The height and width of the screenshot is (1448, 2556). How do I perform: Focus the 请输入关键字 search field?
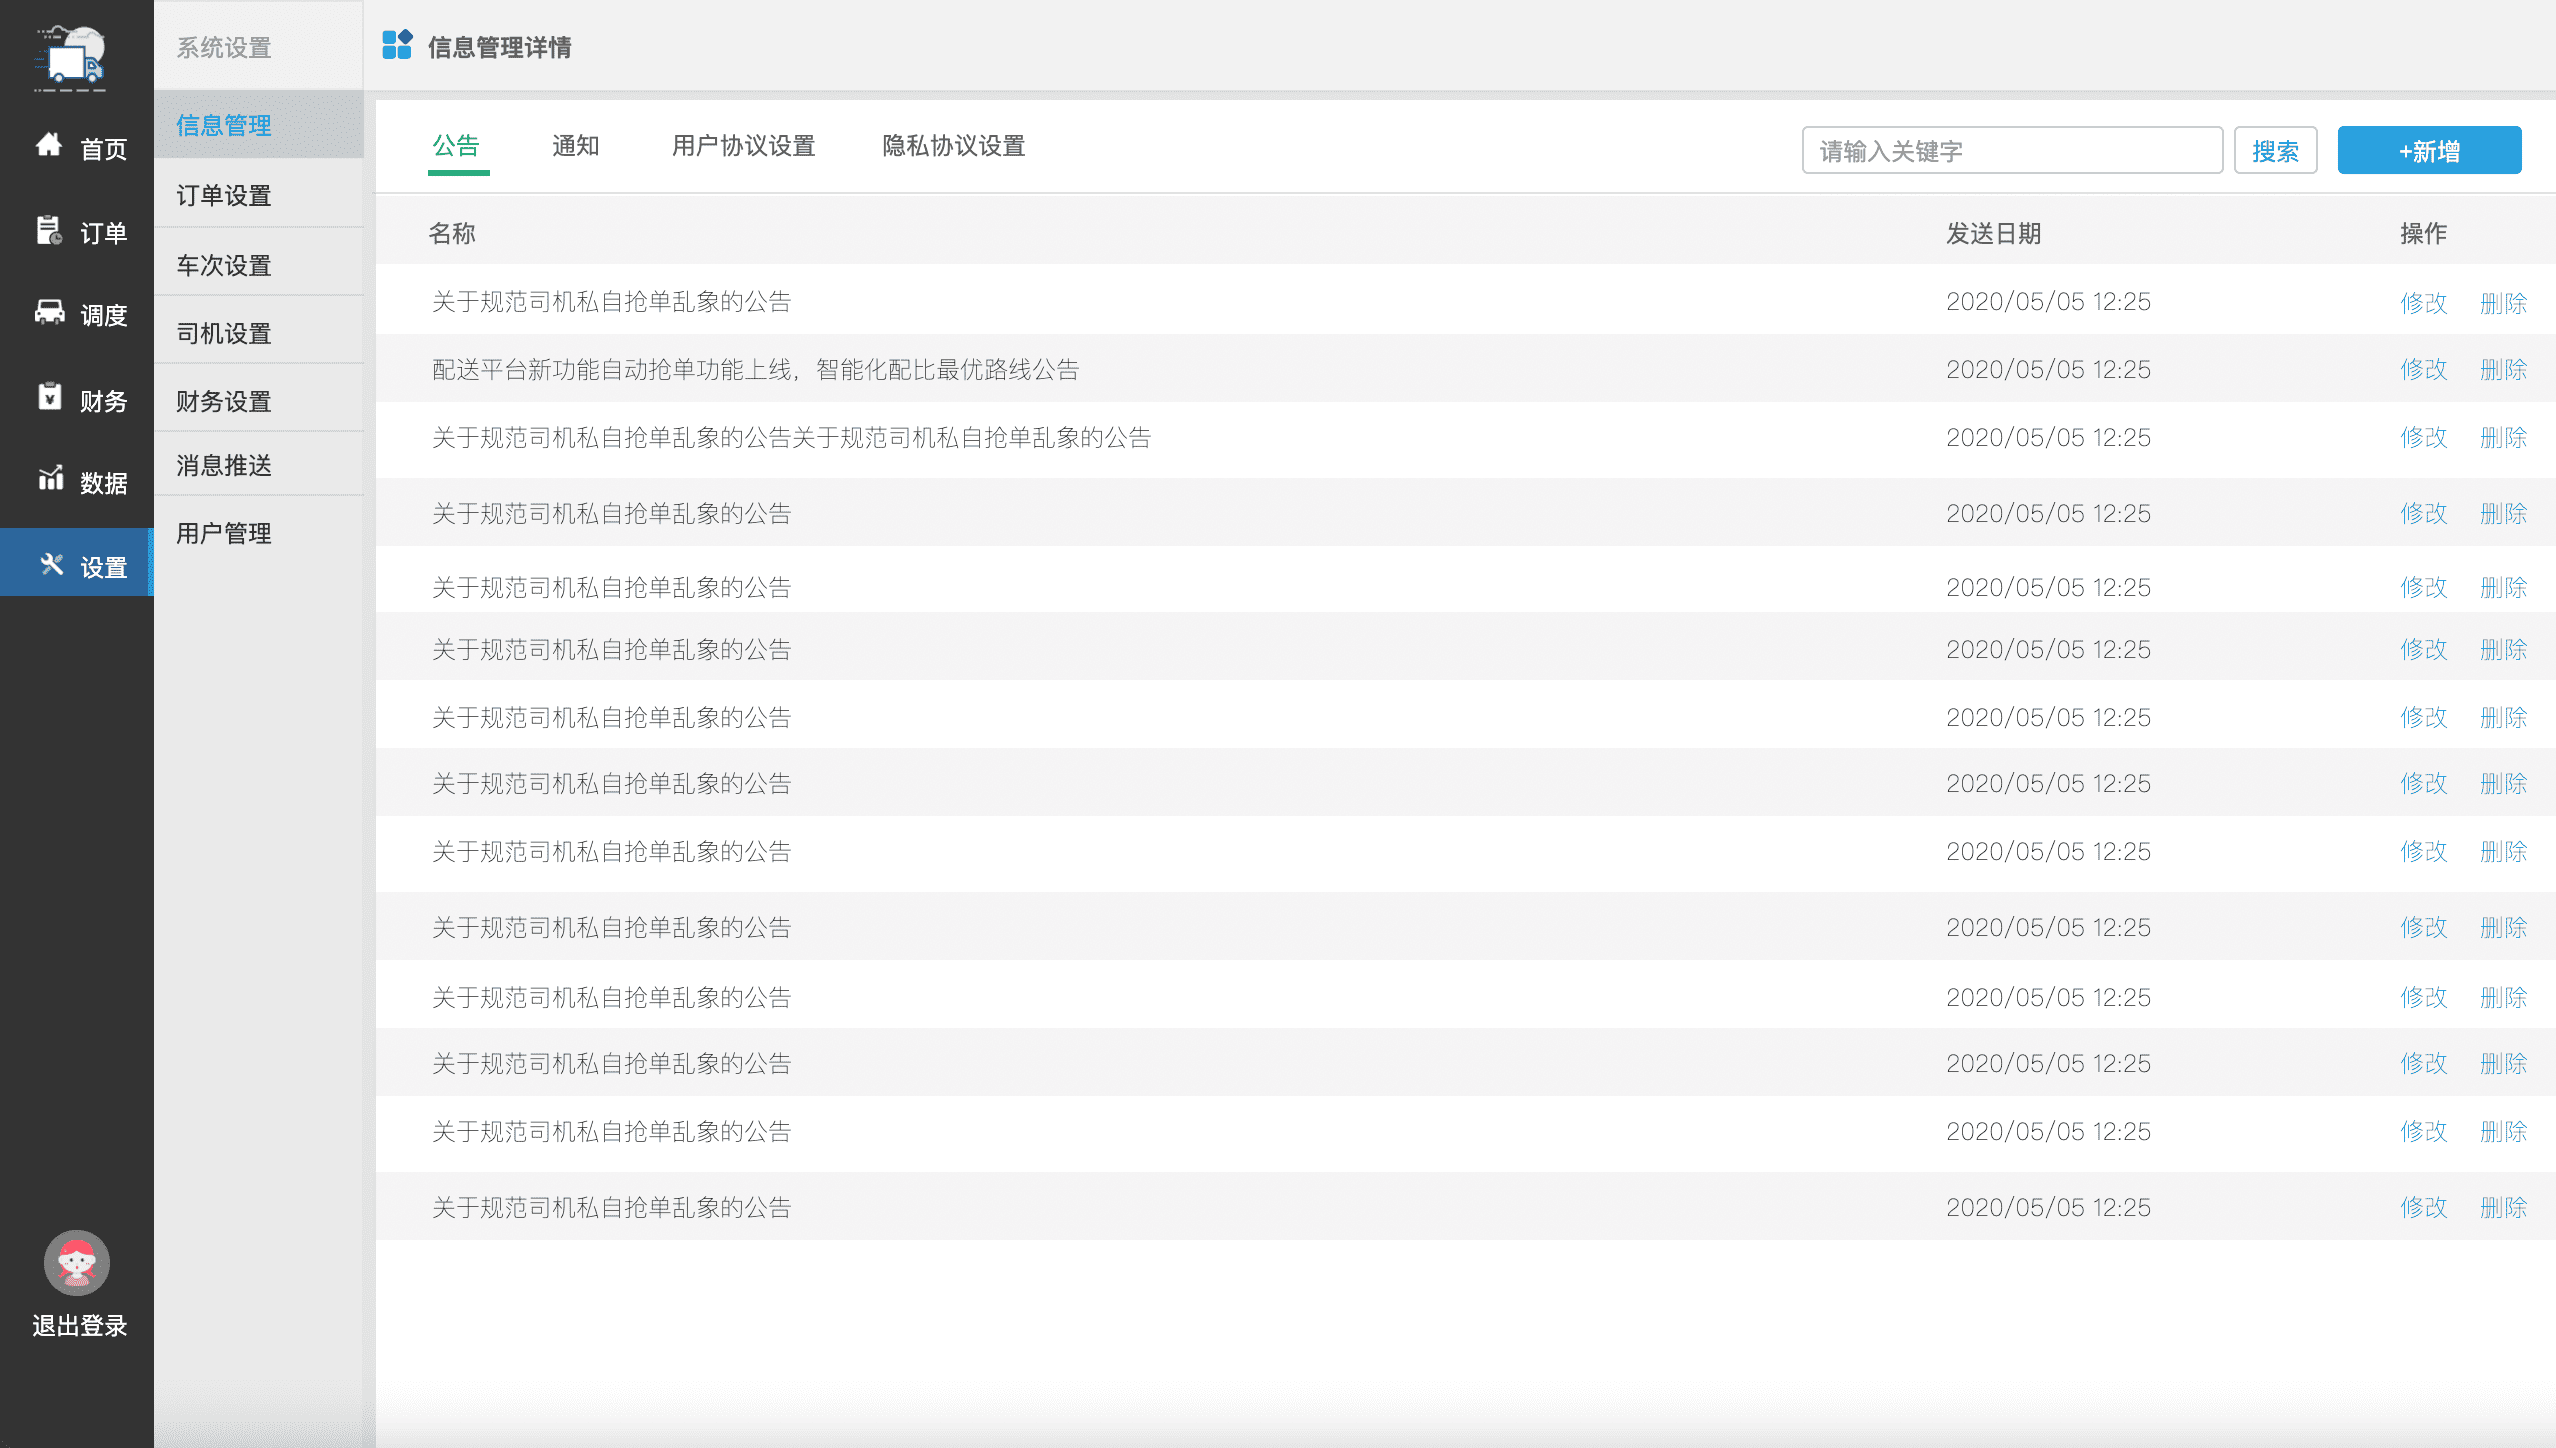tap(2011, 151)
